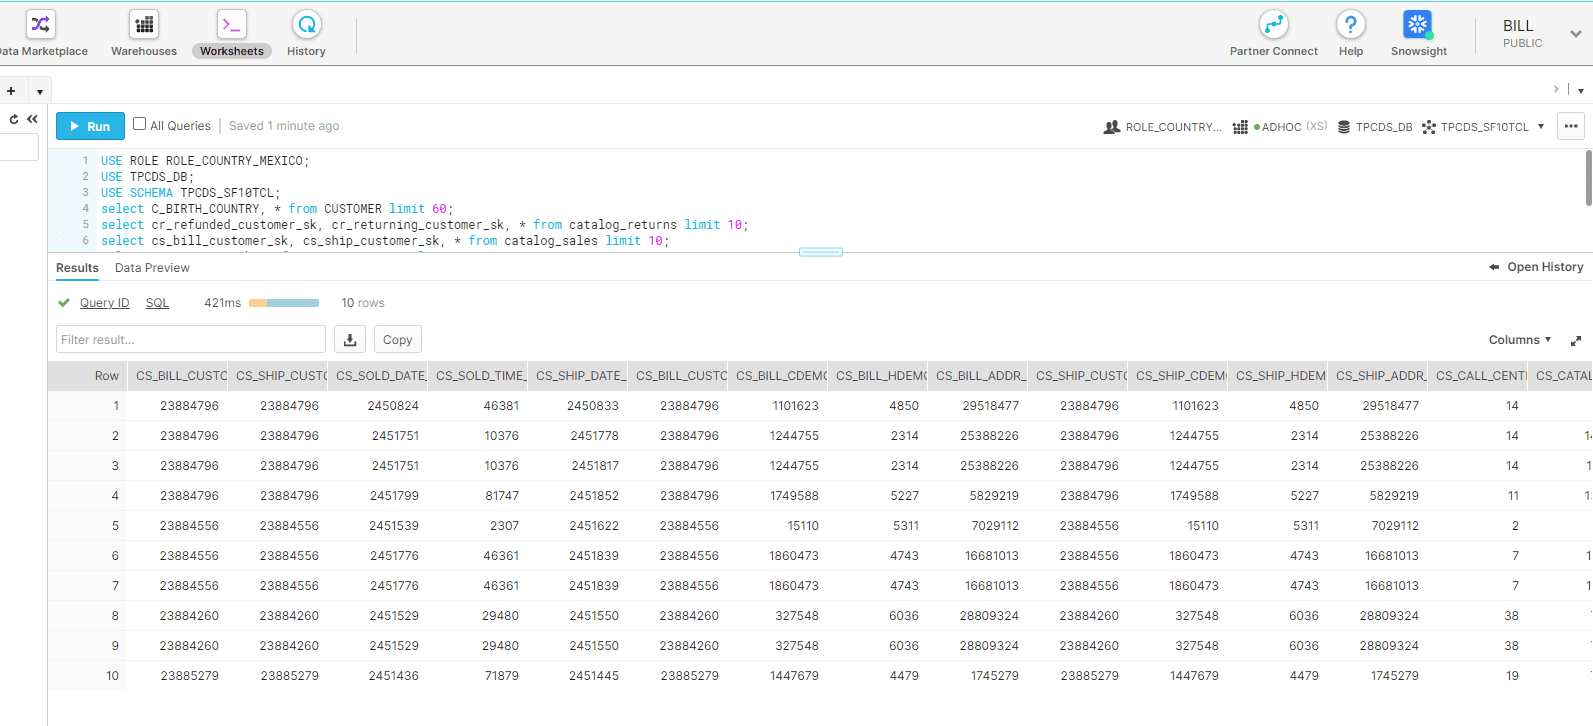
Task: Open the Warehouses page icon
Action: (144, 24)
